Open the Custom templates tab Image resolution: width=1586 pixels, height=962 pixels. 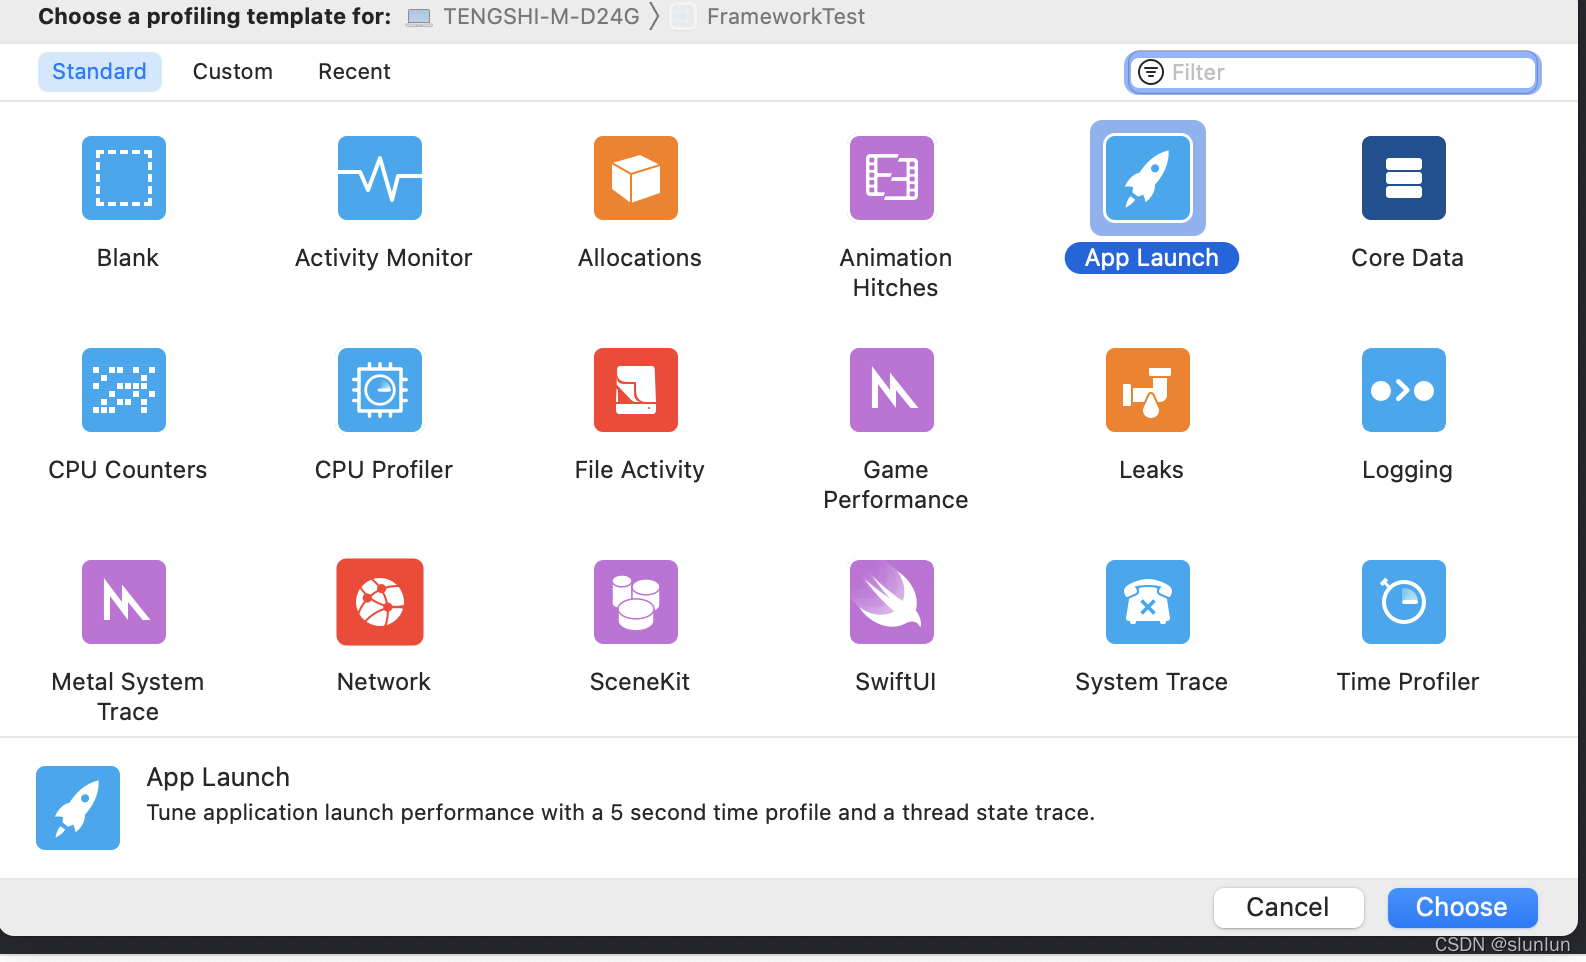coord(233,72)
